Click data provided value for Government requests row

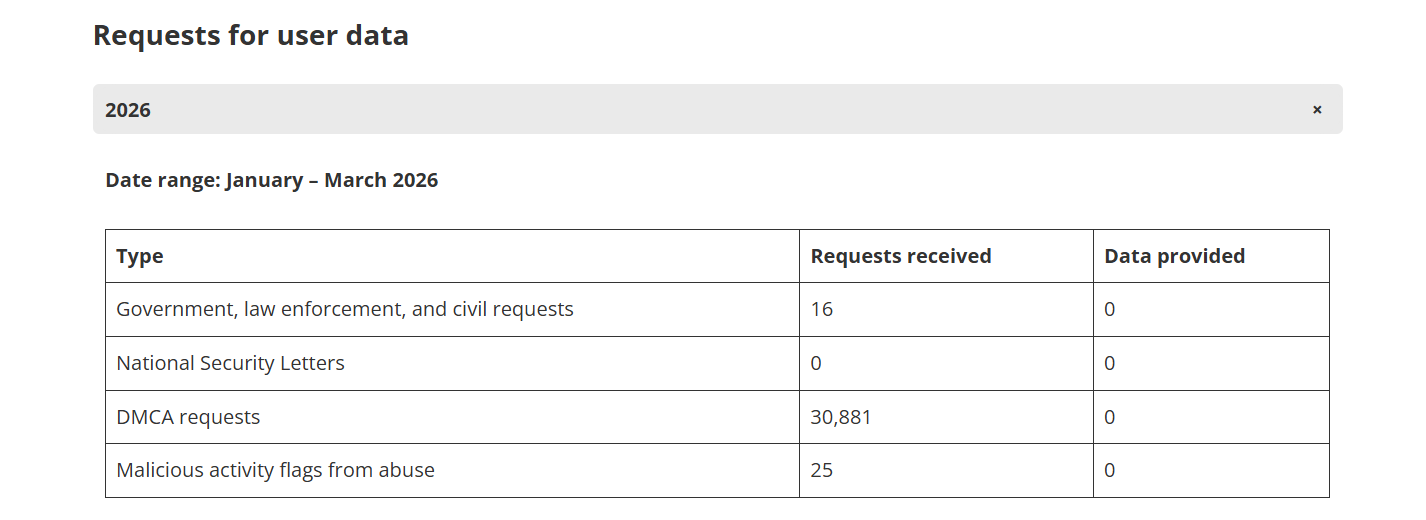(x=1110, y=310)
